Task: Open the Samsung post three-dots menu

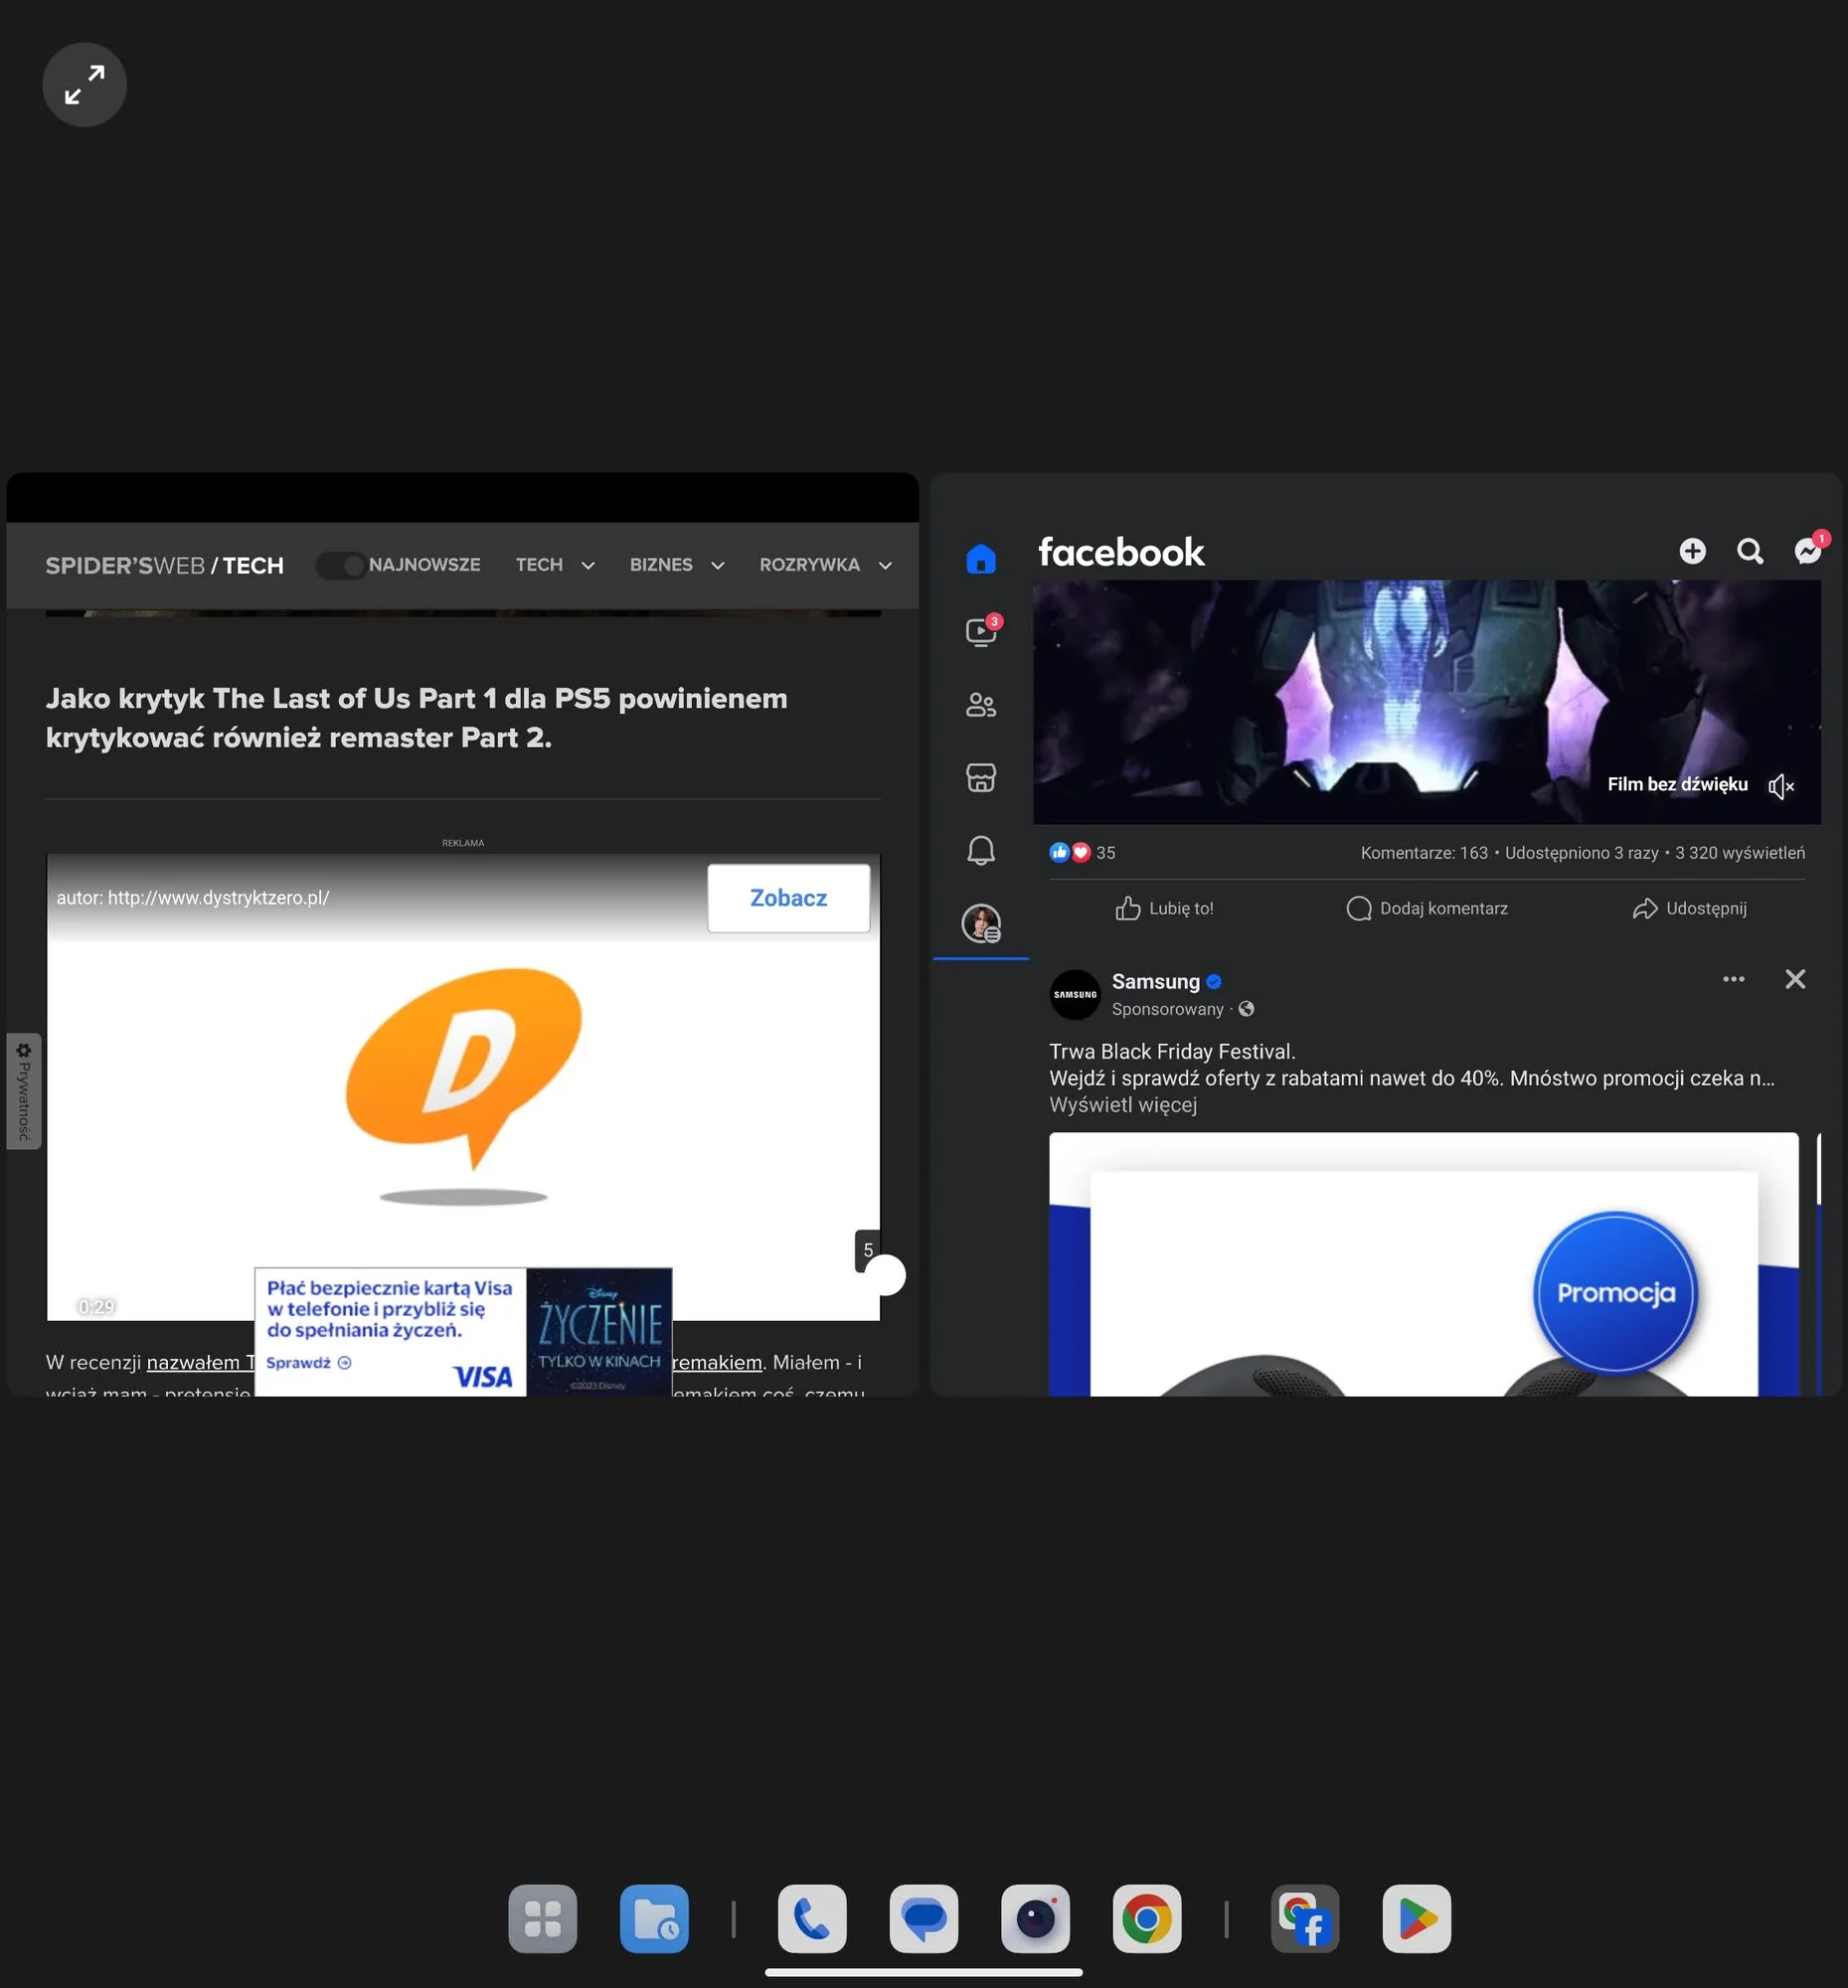Action: point(1733,979)
